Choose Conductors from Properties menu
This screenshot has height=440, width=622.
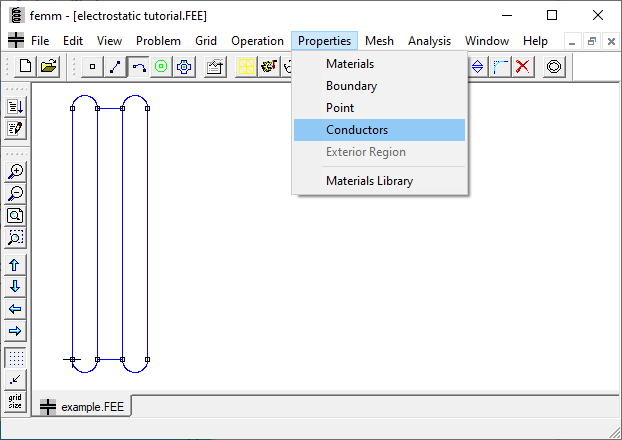click(357, 130)
